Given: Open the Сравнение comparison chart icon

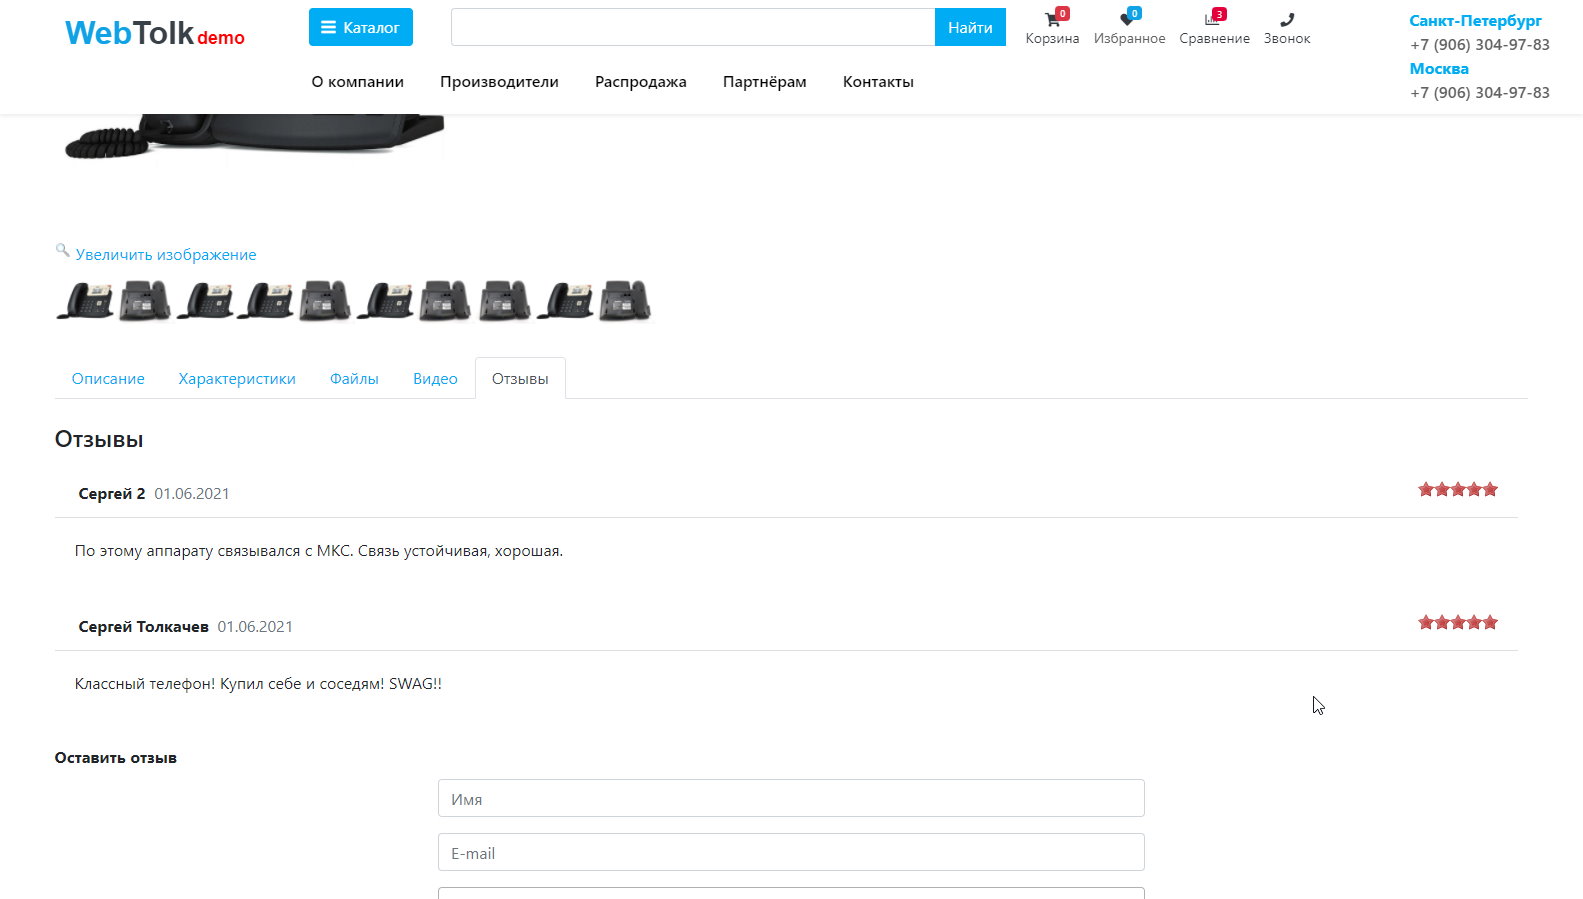Looking at the screenshot, I should point(1213,20).
